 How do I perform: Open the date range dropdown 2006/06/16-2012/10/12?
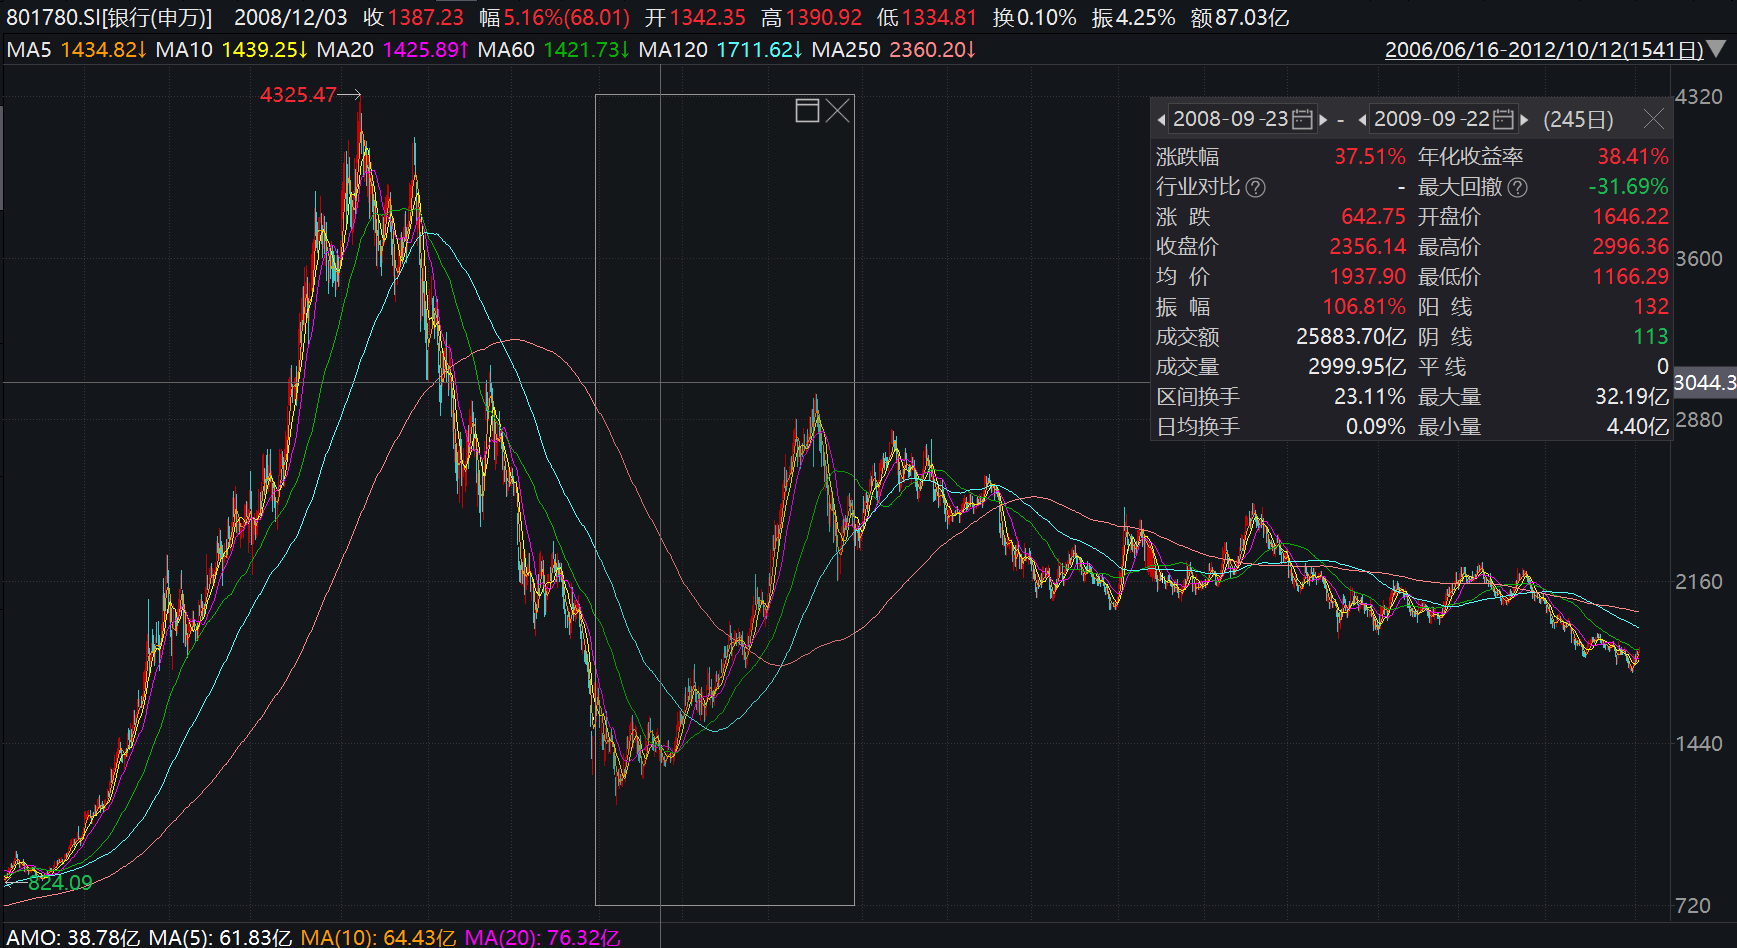(1544, 49)
